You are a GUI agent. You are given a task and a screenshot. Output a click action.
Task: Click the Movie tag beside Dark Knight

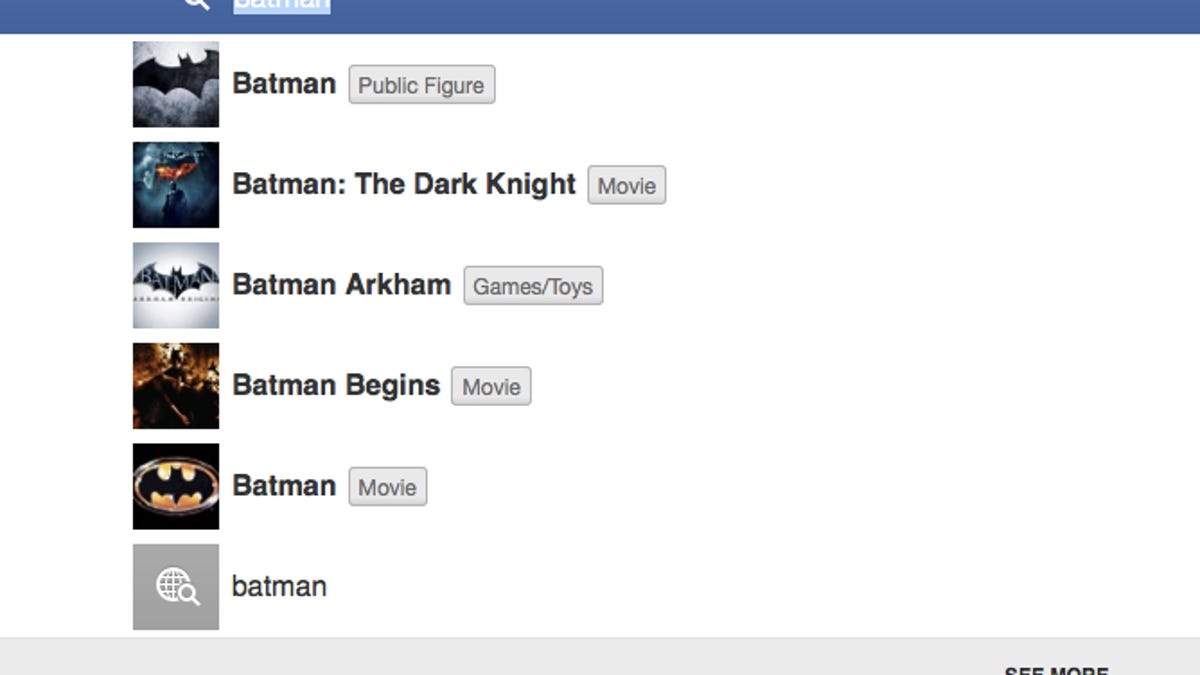[626, 186]
